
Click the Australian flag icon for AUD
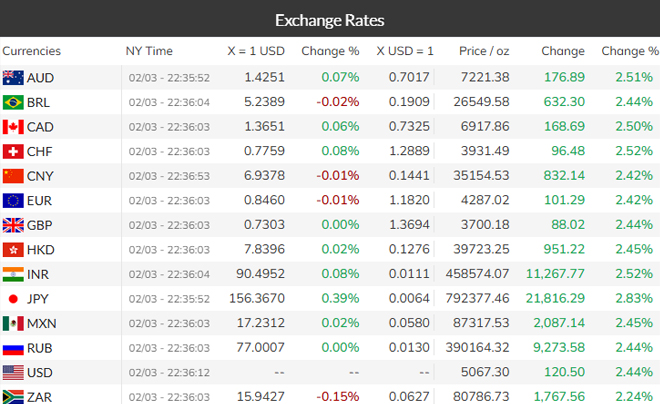pos(13,78)
